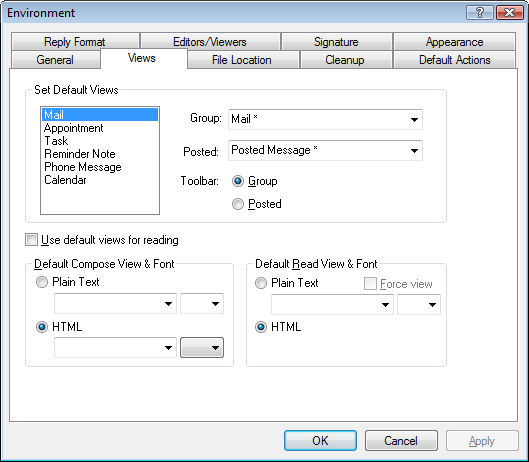Viewport: 529px width, 462px height.
Task: Close the Environment dialog
Action: [x=510, y=13]
